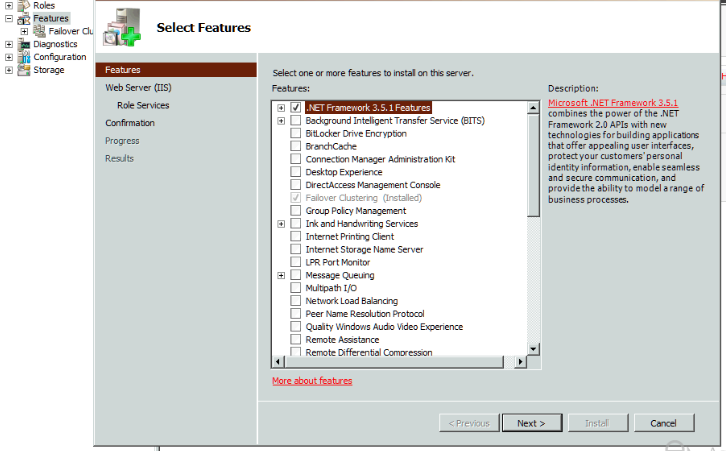This screenshot has height=451, width=726.
Task: Select the Results wizard step
Action: [x=119, y=158]
